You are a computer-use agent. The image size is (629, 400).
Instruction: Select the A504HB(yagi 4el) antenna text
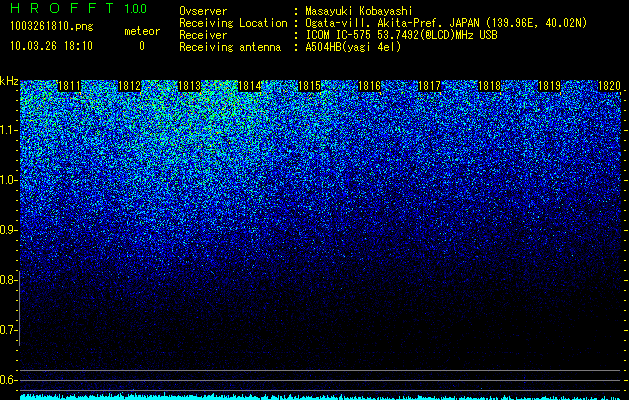pos(353,47)
